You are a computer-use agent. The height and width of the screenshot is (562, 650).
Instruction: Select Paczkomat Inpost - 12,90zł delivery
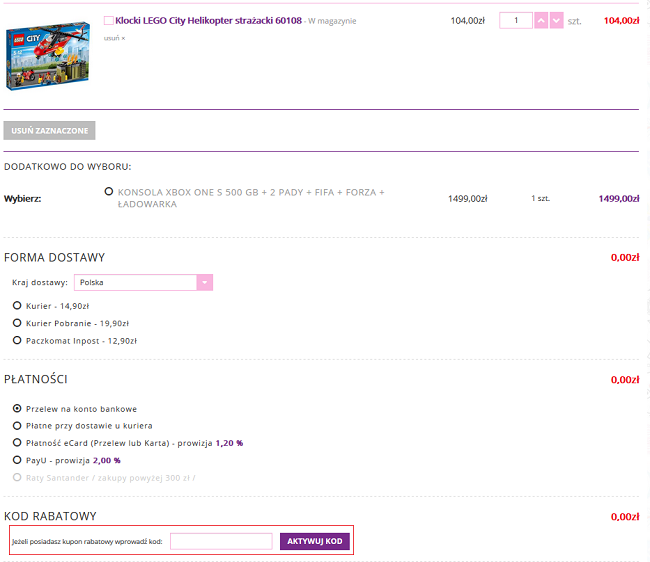pyautogui.click(x=17, y=340)
